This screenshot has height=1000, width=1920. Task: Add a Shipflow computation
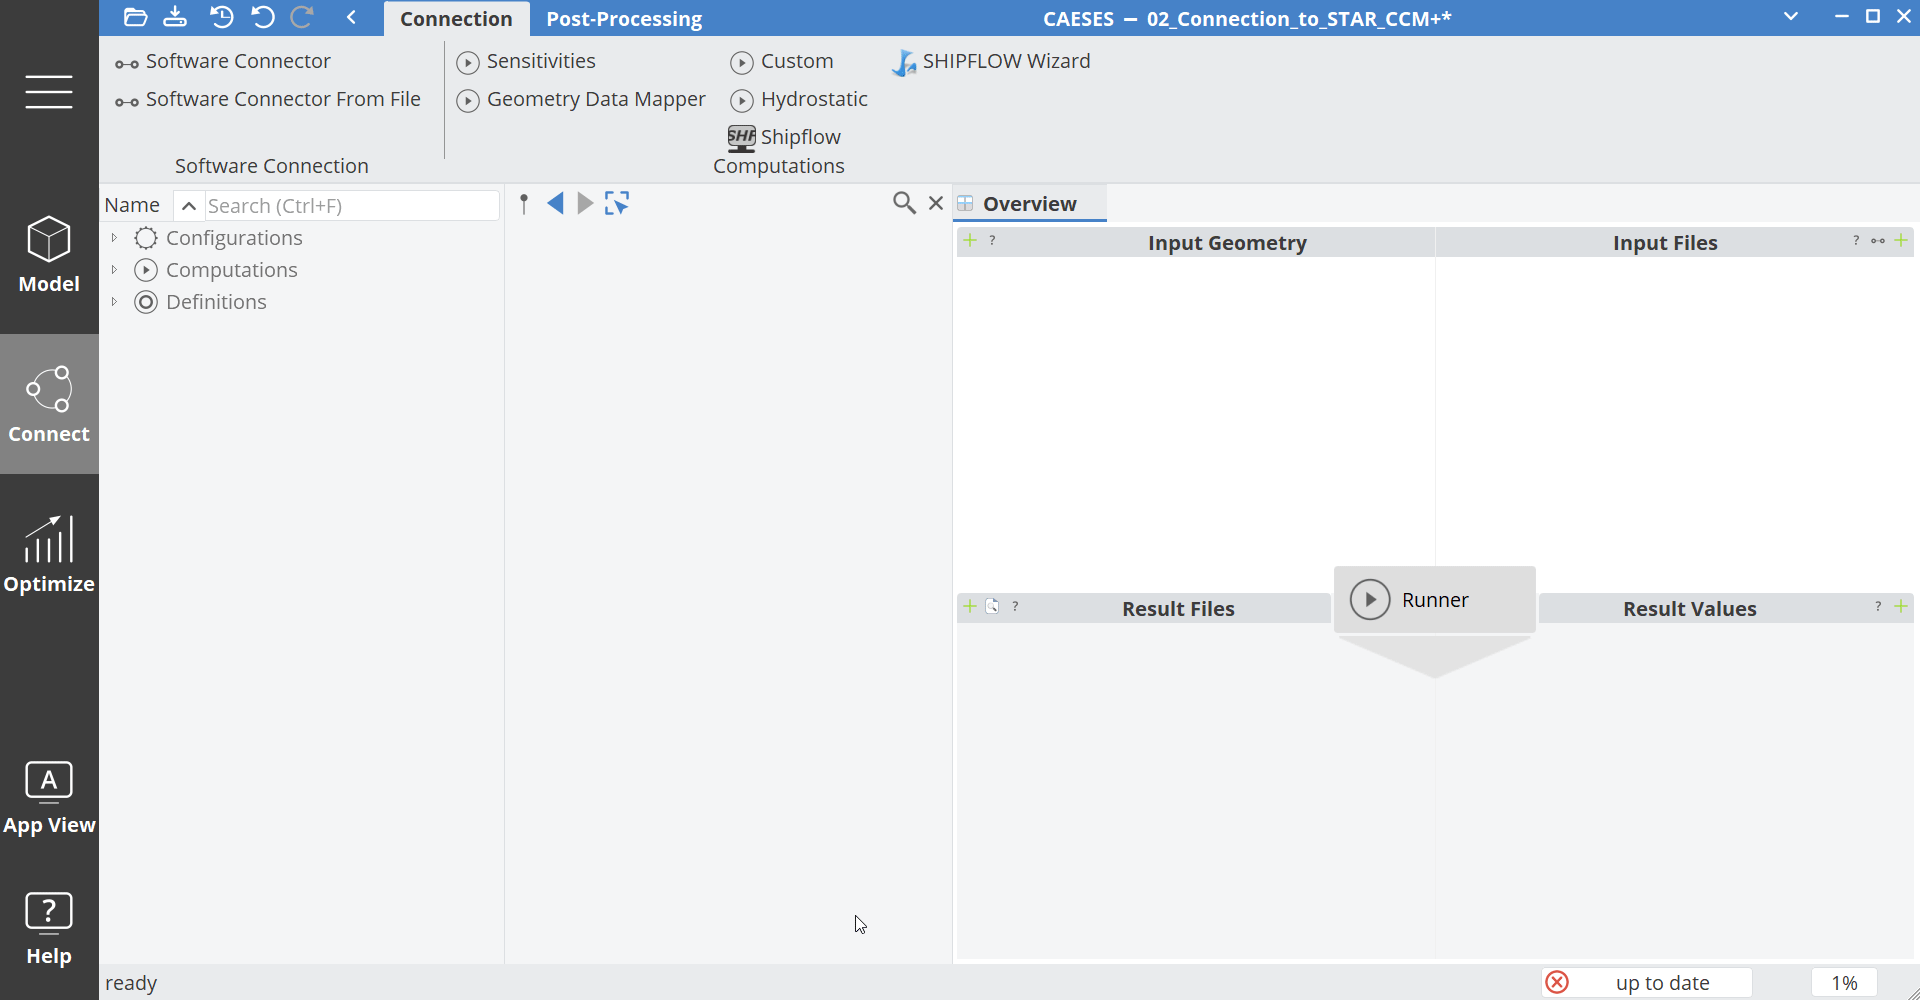[x=785, y=138]
